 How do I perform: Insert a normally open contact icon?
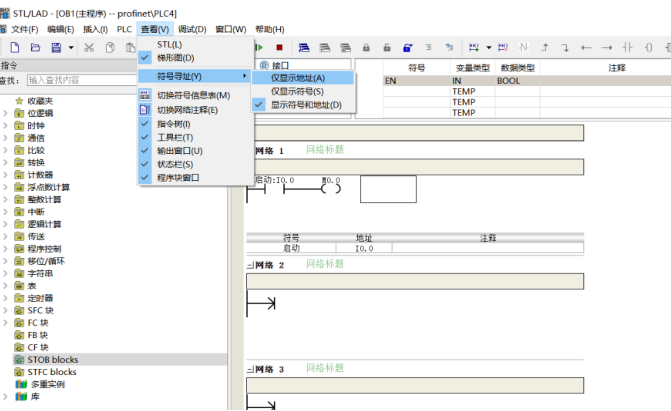click(628, 48)
